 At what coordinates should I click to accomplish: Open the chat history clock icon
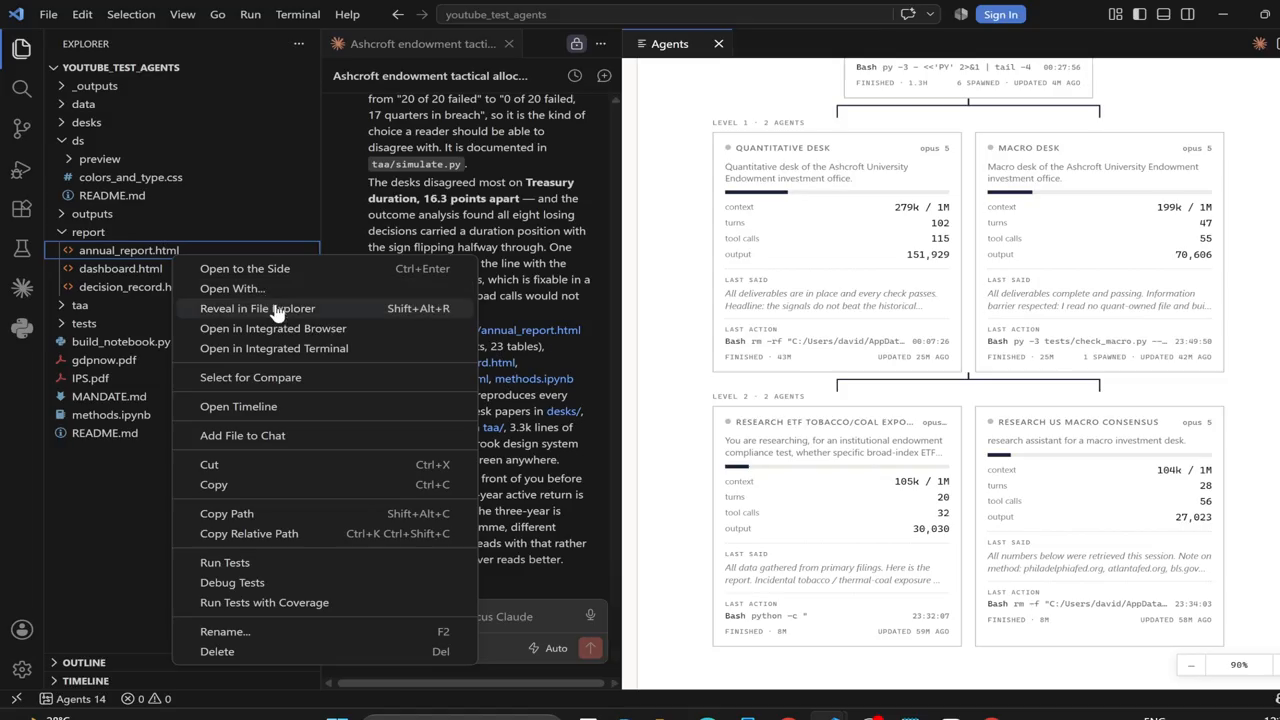point(575,76)
